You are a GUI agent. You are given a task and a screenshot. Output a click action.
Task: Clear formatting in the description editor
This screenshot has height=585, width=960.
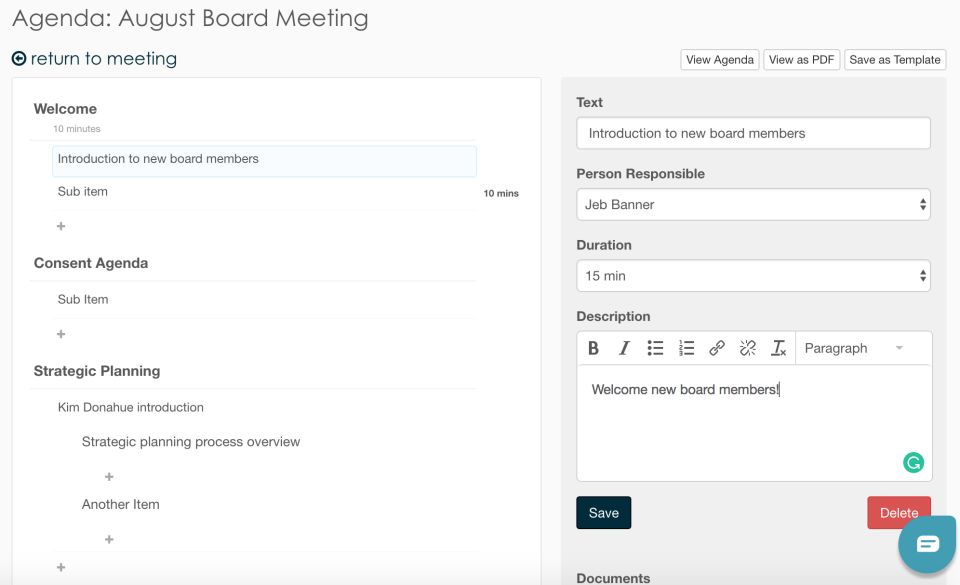pos(779,348)
